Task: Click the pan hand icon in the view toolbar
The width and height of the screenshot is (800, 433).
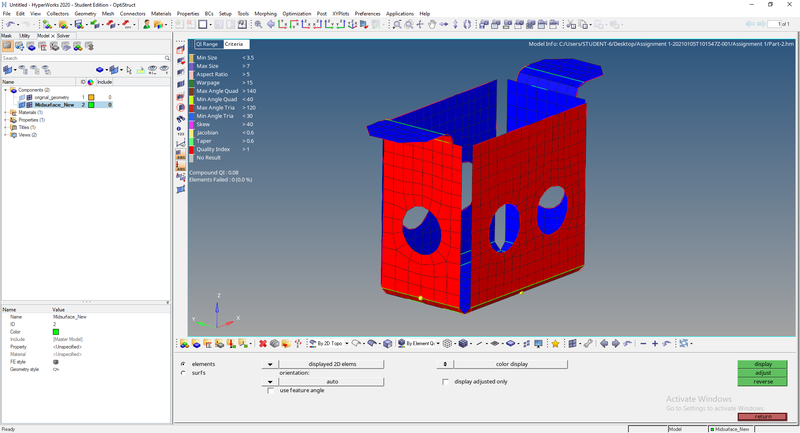Action: tap(432, 24)
